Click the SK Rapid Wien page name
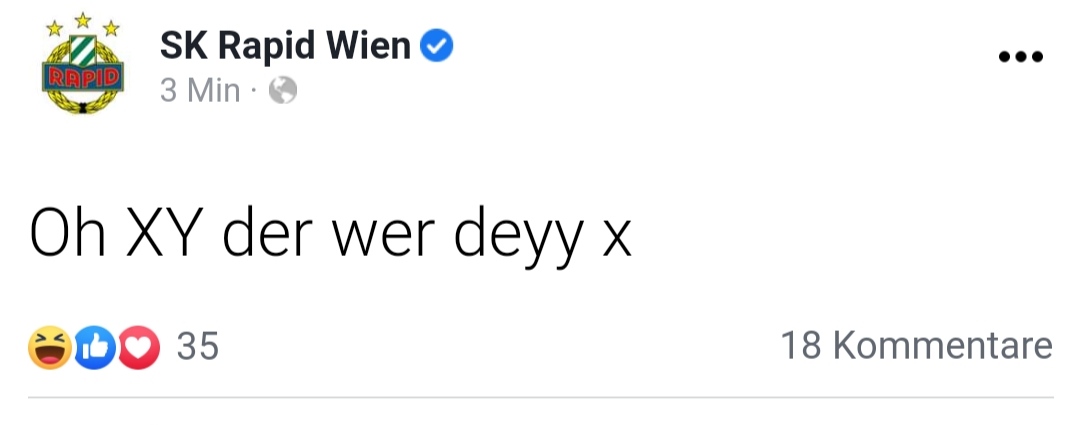The image size is (1080, 425). click(x=285, y=46)
